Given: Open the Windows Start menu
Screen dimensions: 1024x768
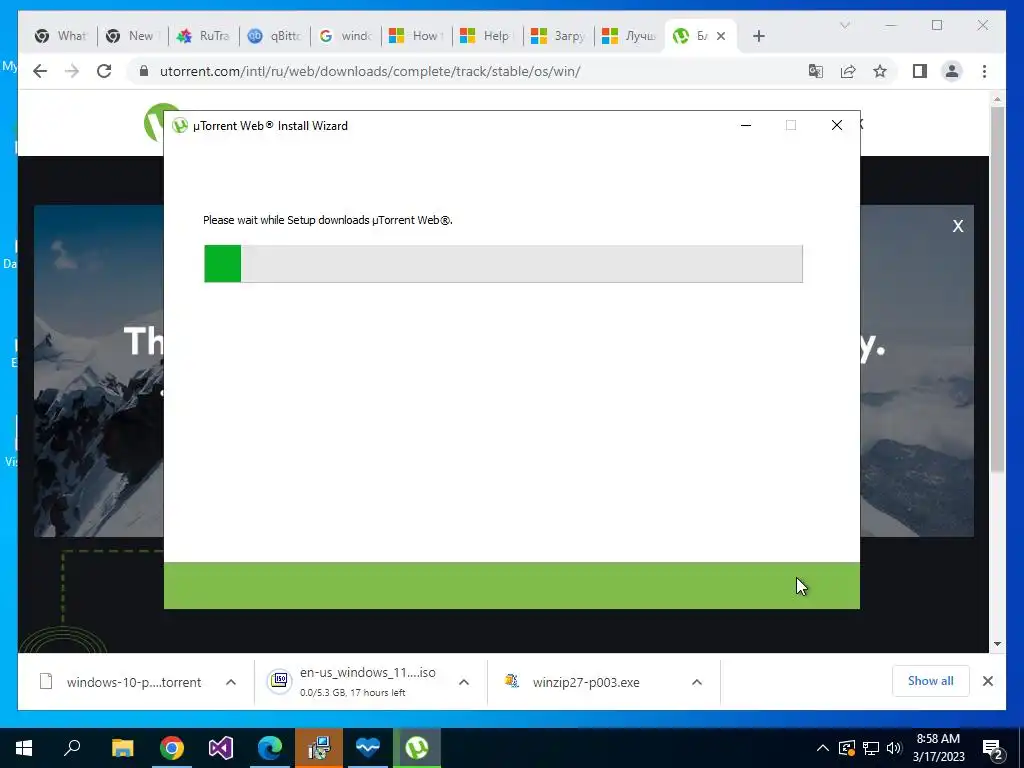Looking at the screenshot, I should coord(24,748).
